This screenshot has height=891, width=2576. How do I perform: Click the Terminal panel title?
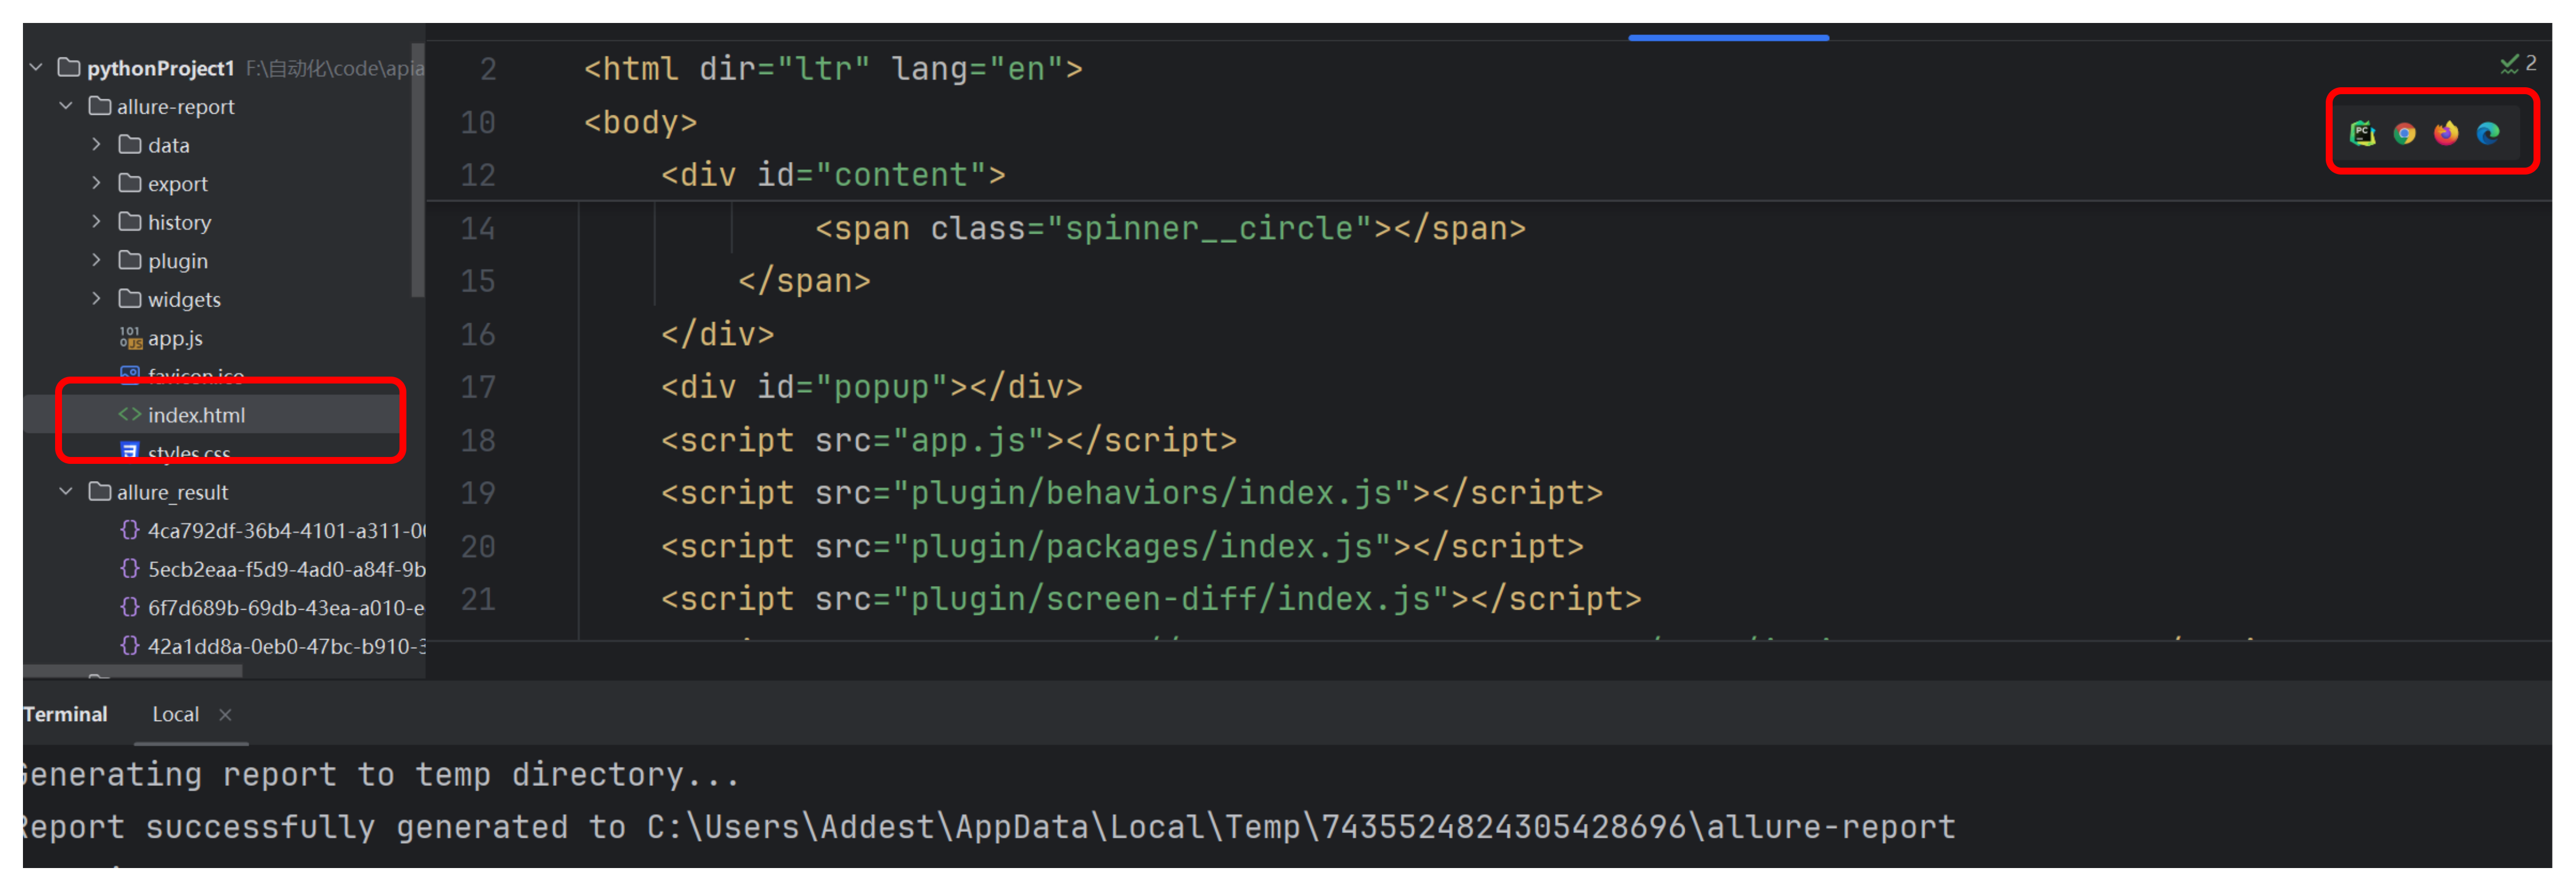[x=65, y=714]
